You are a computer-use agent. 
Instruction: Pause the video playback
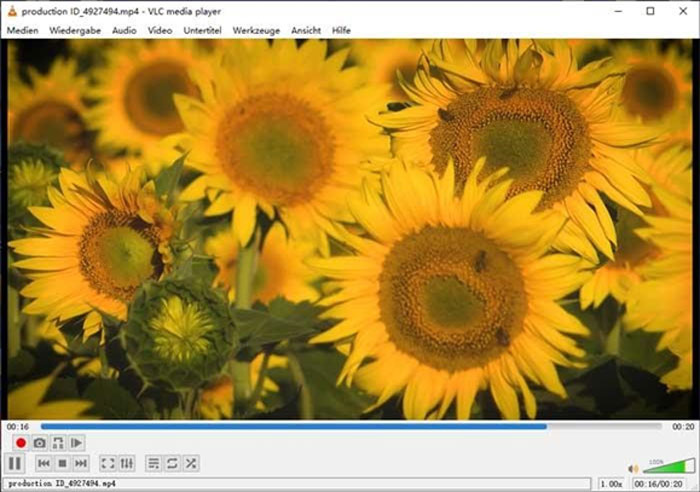(15, 463)
